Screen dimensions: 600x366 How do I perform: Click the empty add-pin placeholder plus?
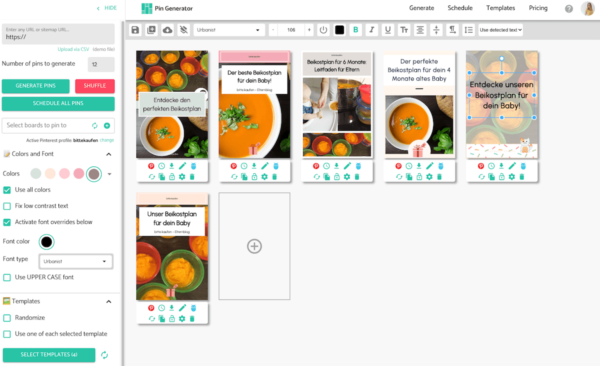click(254, 246)
